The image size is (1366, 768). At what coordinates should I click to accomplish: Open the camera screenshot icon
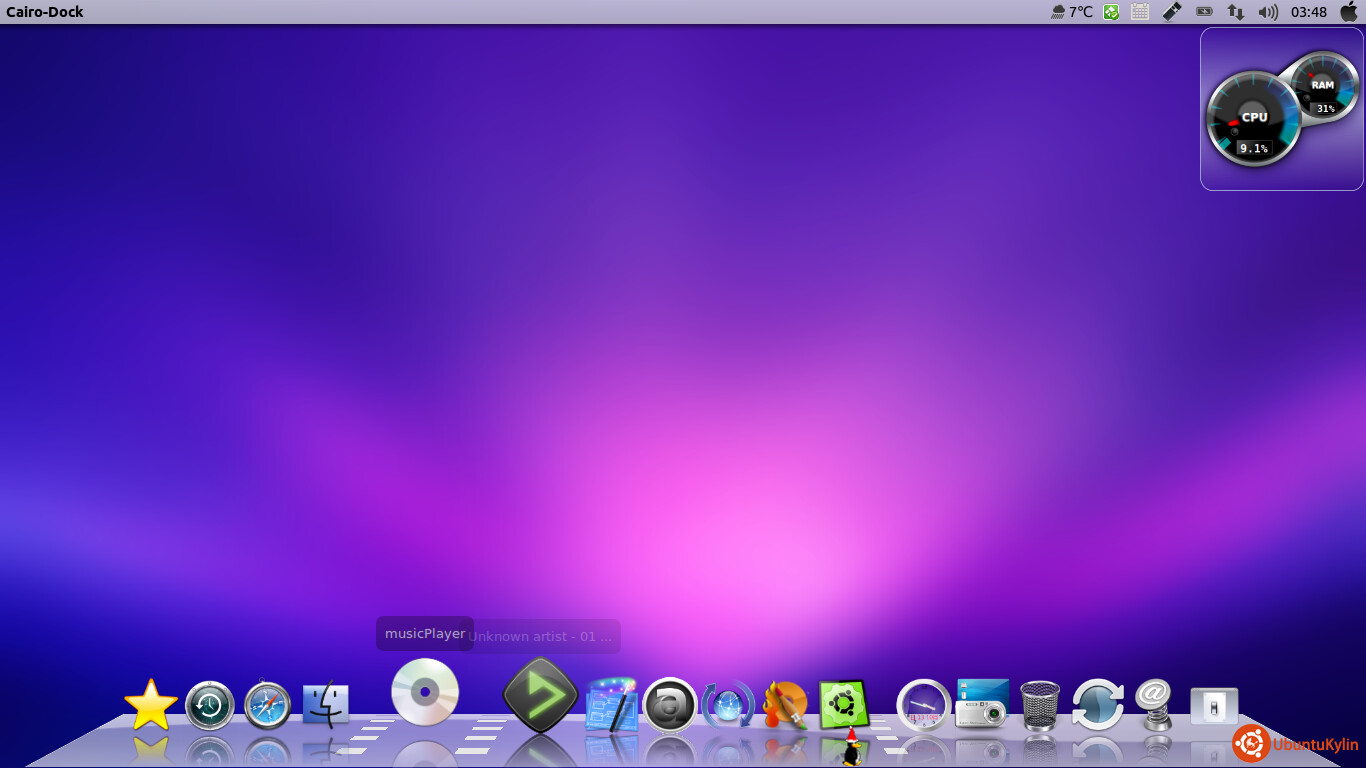coord(982,704)
